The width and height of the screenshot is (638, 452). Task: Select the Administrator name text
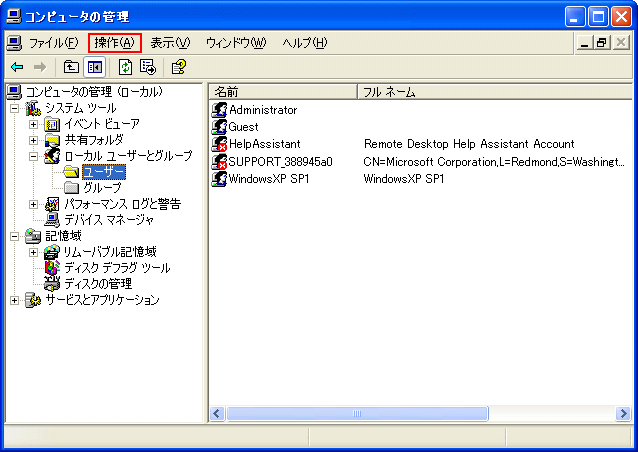coord(263,110)
